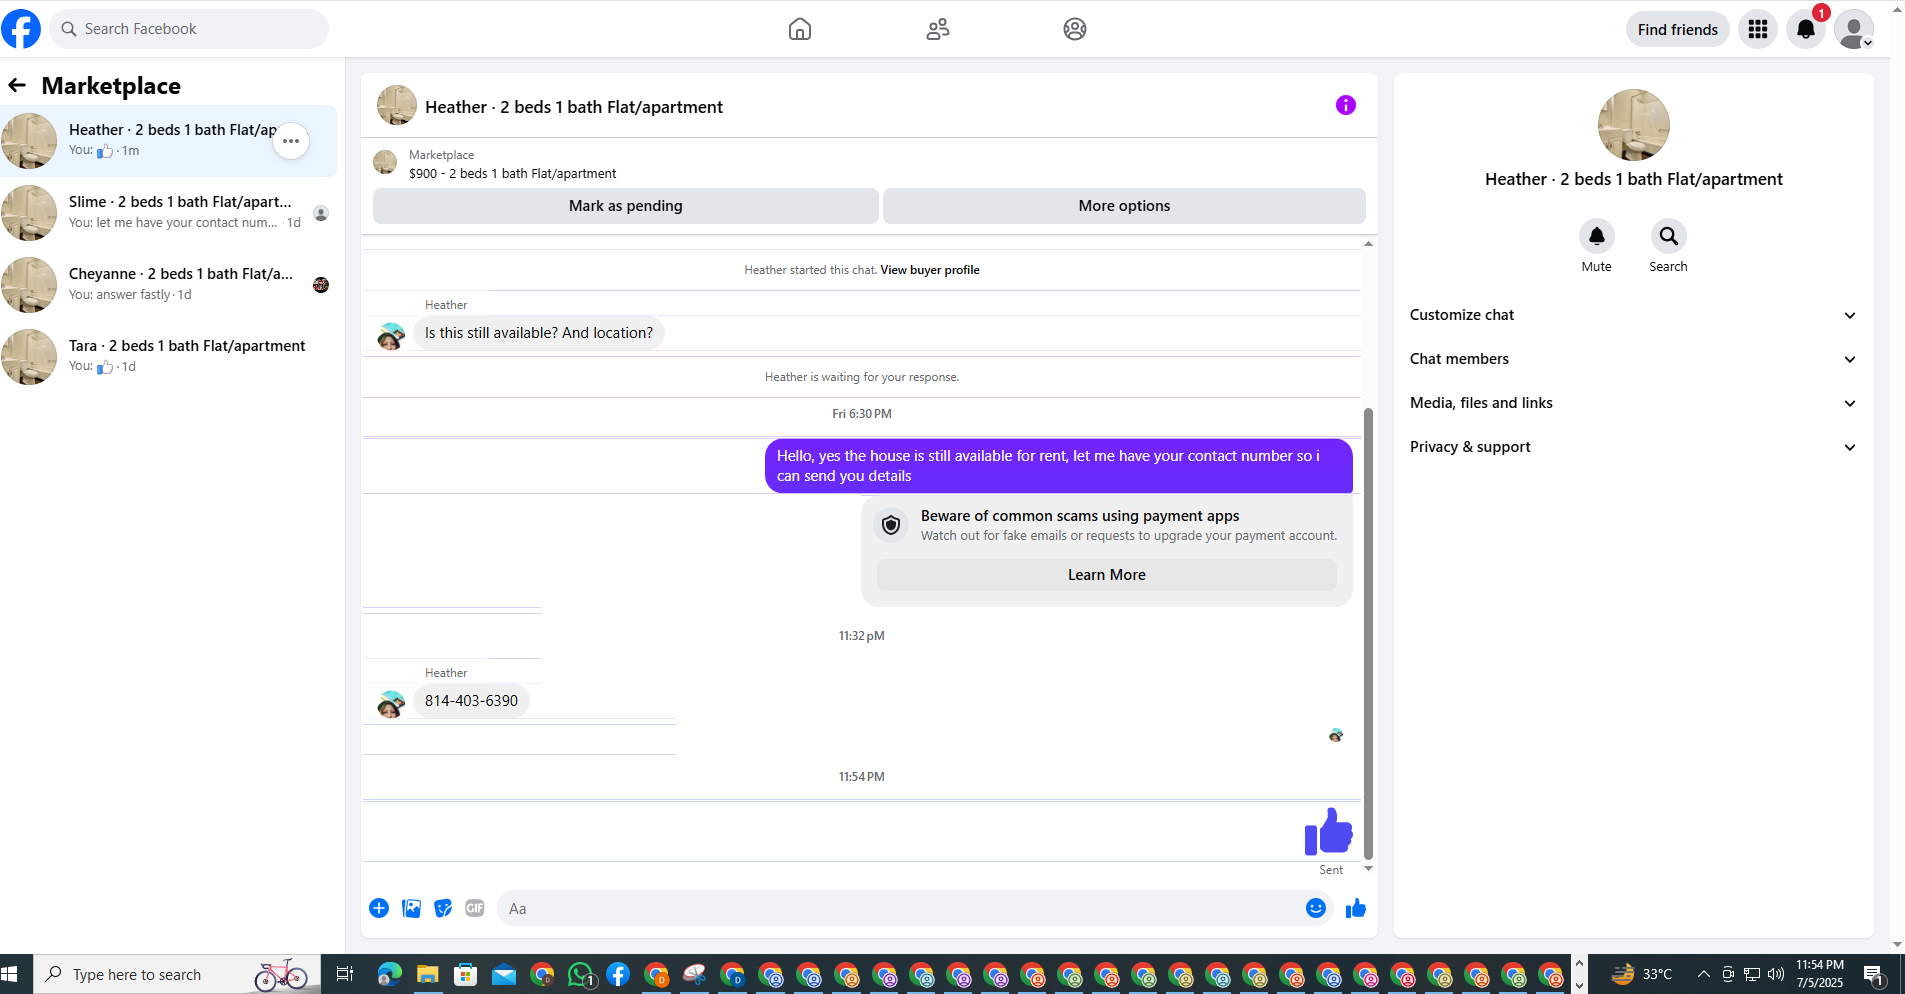The width and height of the screenshot is (1905, 994).
Task: Attach a photo file in composer
Action: pyautogui.click(x=411, y=908)
